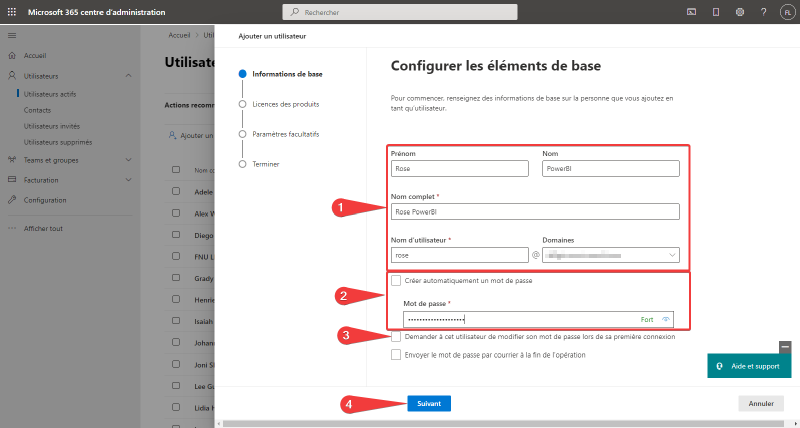Select the checkbox for Lidia row
This screenshot has height=428, width=800.
176,408
